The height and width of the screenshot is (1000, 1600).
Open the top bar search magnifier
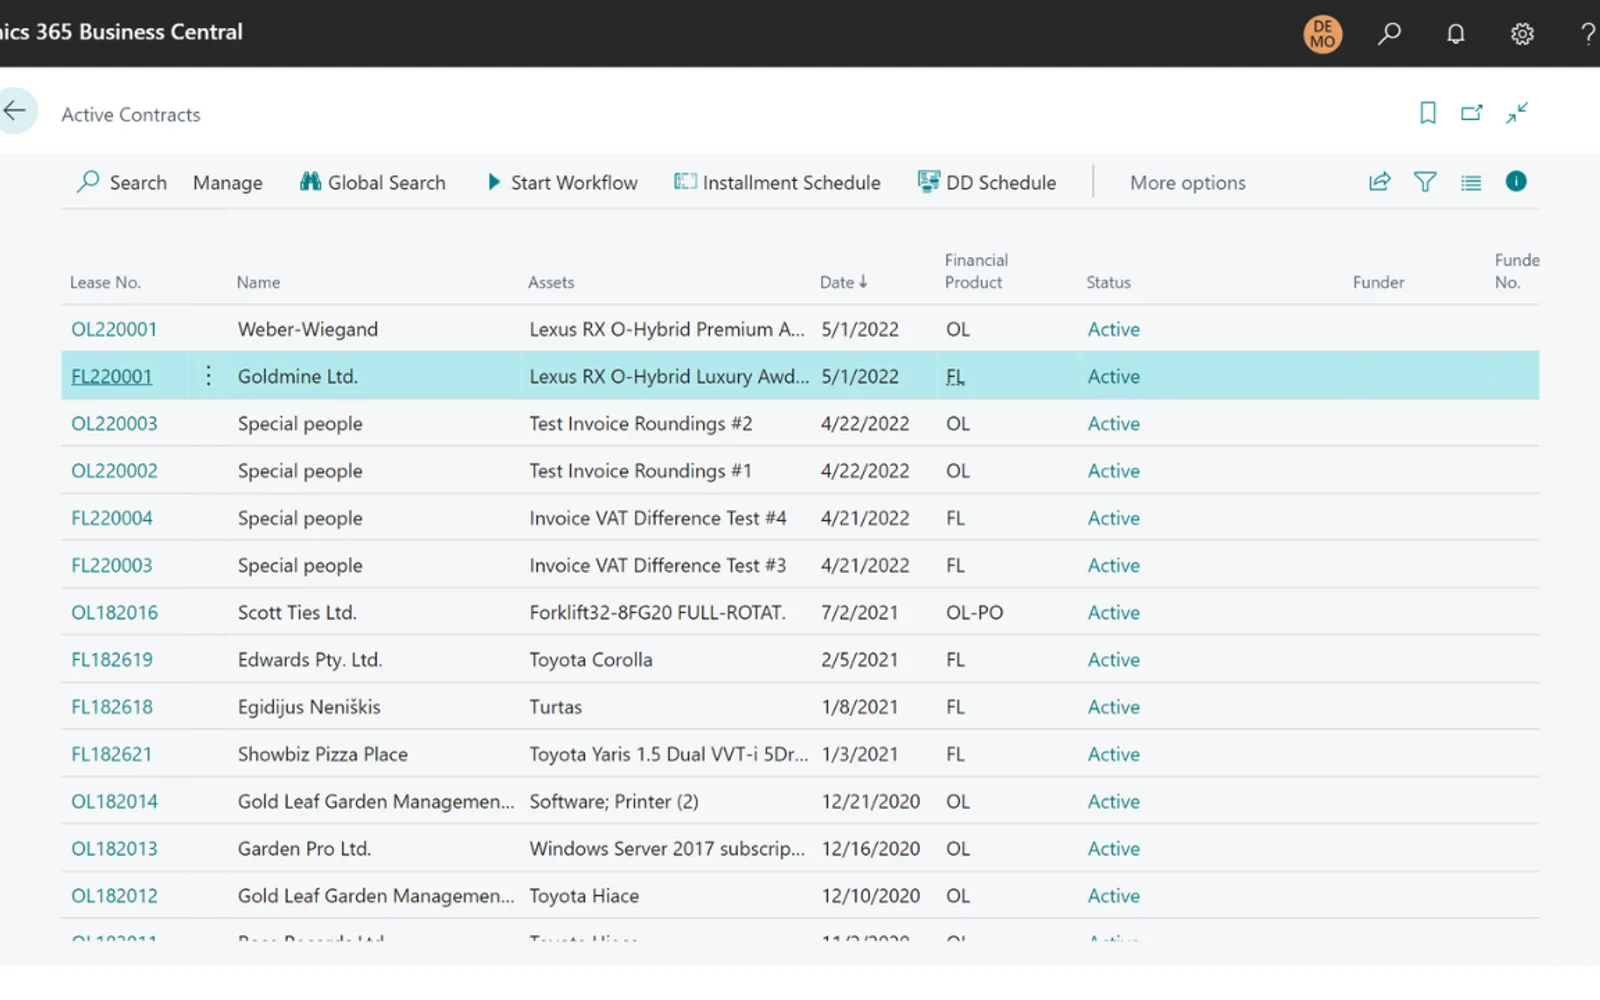click(x=1389, y=33)
